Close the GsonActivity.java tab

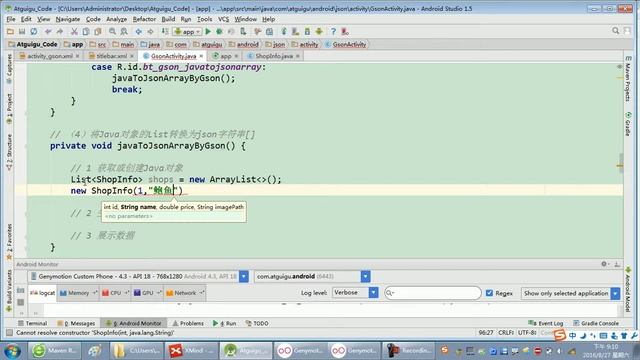pyautogui.click(x=201, y=56)
